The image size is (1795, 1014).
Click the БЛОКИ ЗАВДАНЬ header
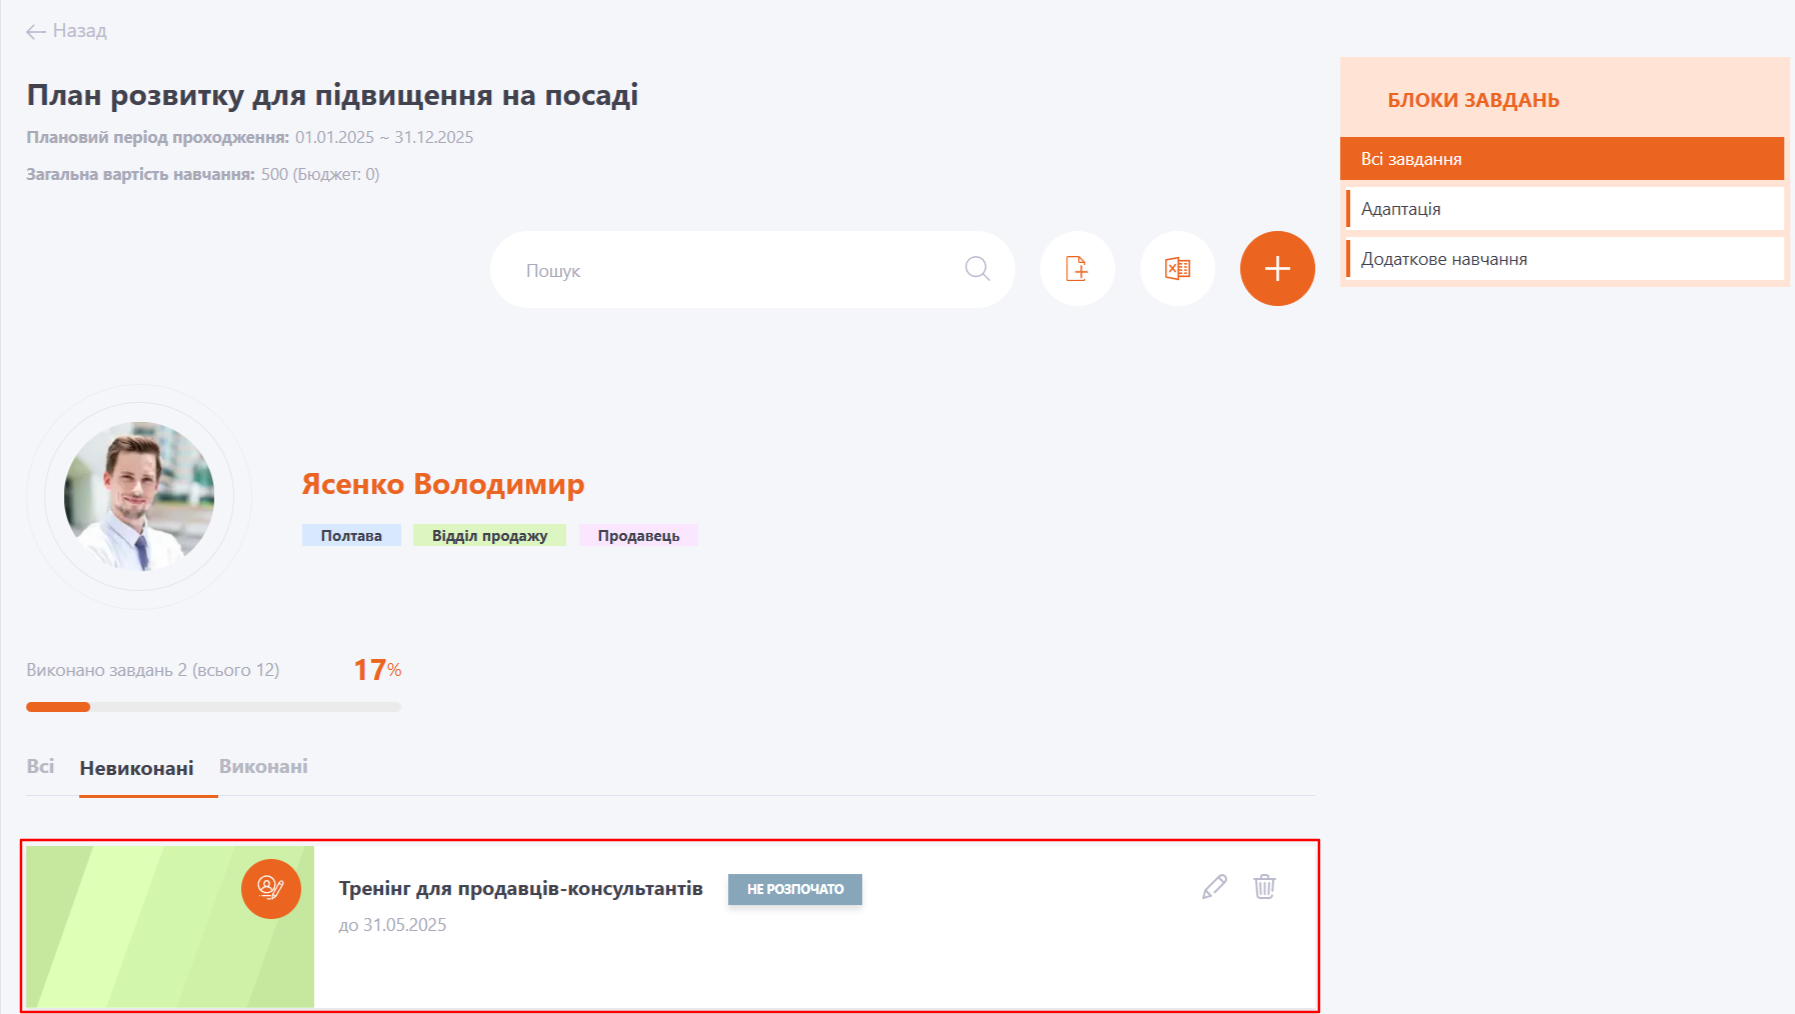[1473, 100]
